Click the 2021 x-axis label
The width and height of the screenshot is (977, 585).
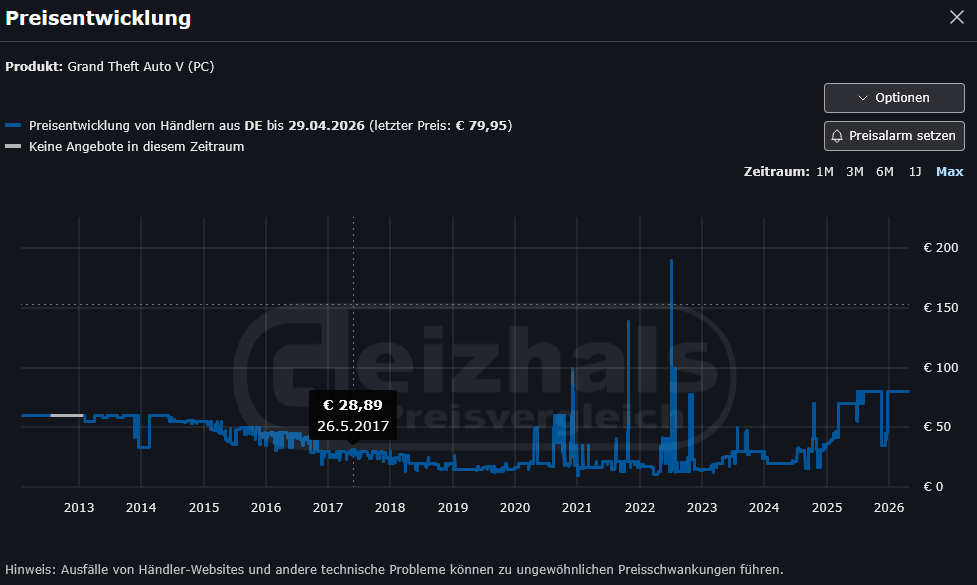click(577, 507)
